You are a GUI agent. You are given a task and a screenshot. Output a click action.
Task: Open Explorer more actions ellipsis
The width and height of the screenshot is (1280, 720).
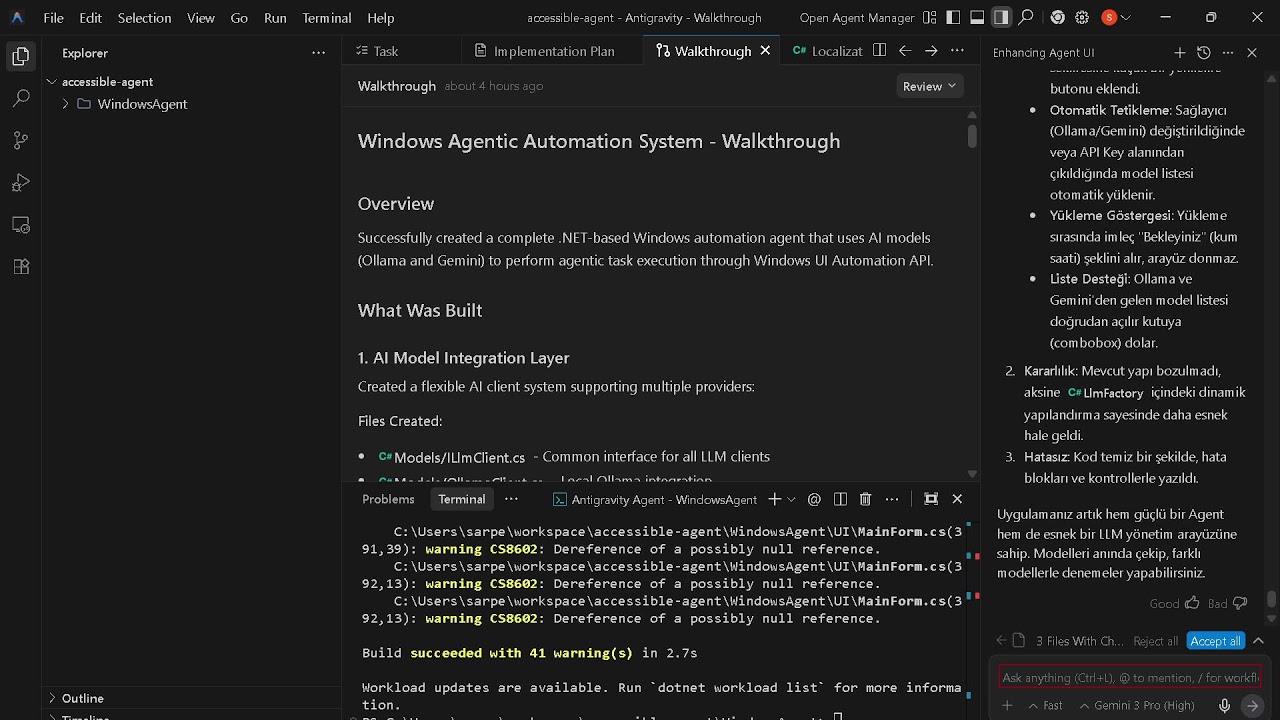click(318, 53)
